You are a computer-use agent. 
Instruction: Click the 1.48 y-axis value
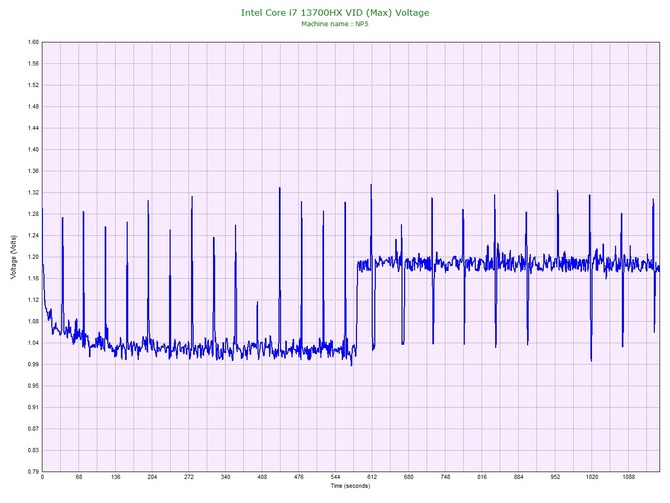[x=33, y=107]
